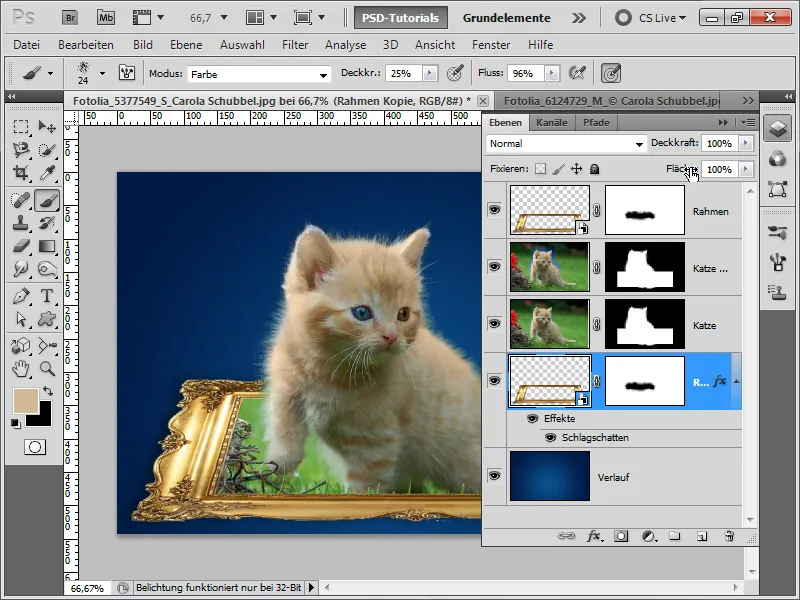Create a new layer
The width and height of the screenshot is (800, 600).
click(702, 536)
